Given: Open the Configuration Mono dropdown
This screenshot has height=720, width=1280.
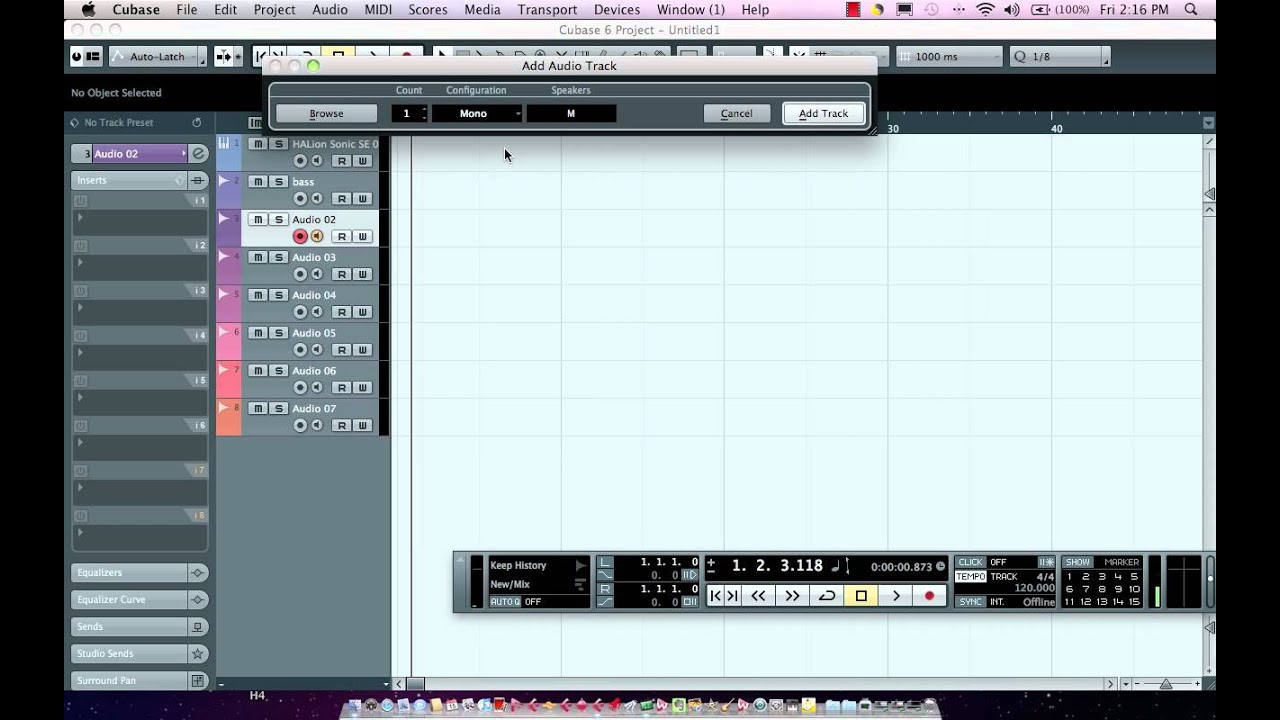Looking at the screenshot, I should click(477, 113).
